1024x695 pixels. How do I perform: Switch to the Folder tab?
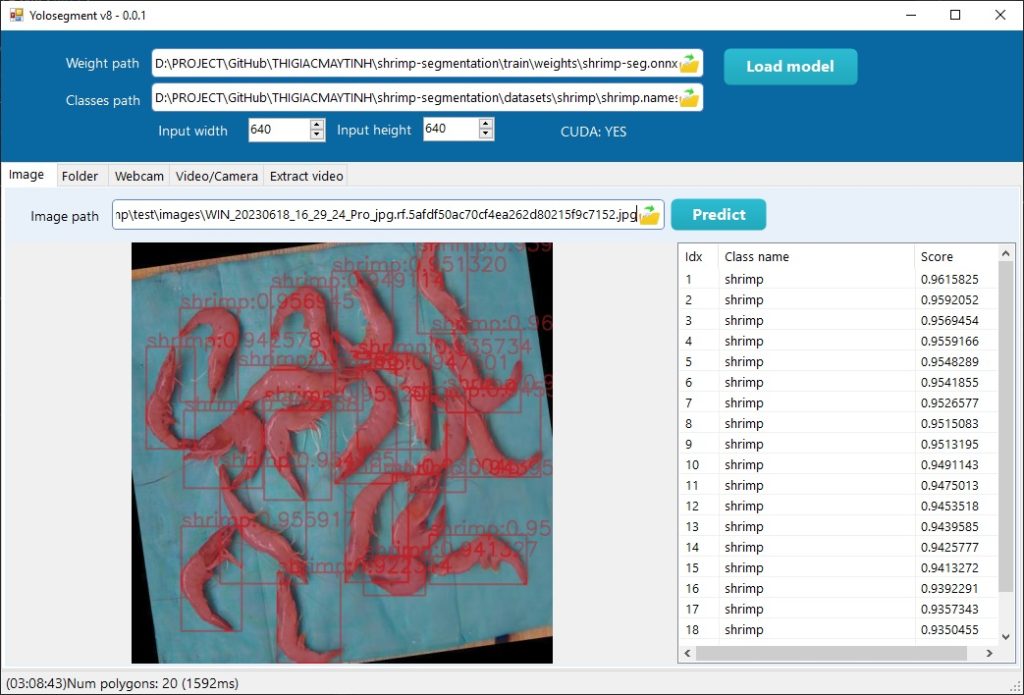click(80, 175)
